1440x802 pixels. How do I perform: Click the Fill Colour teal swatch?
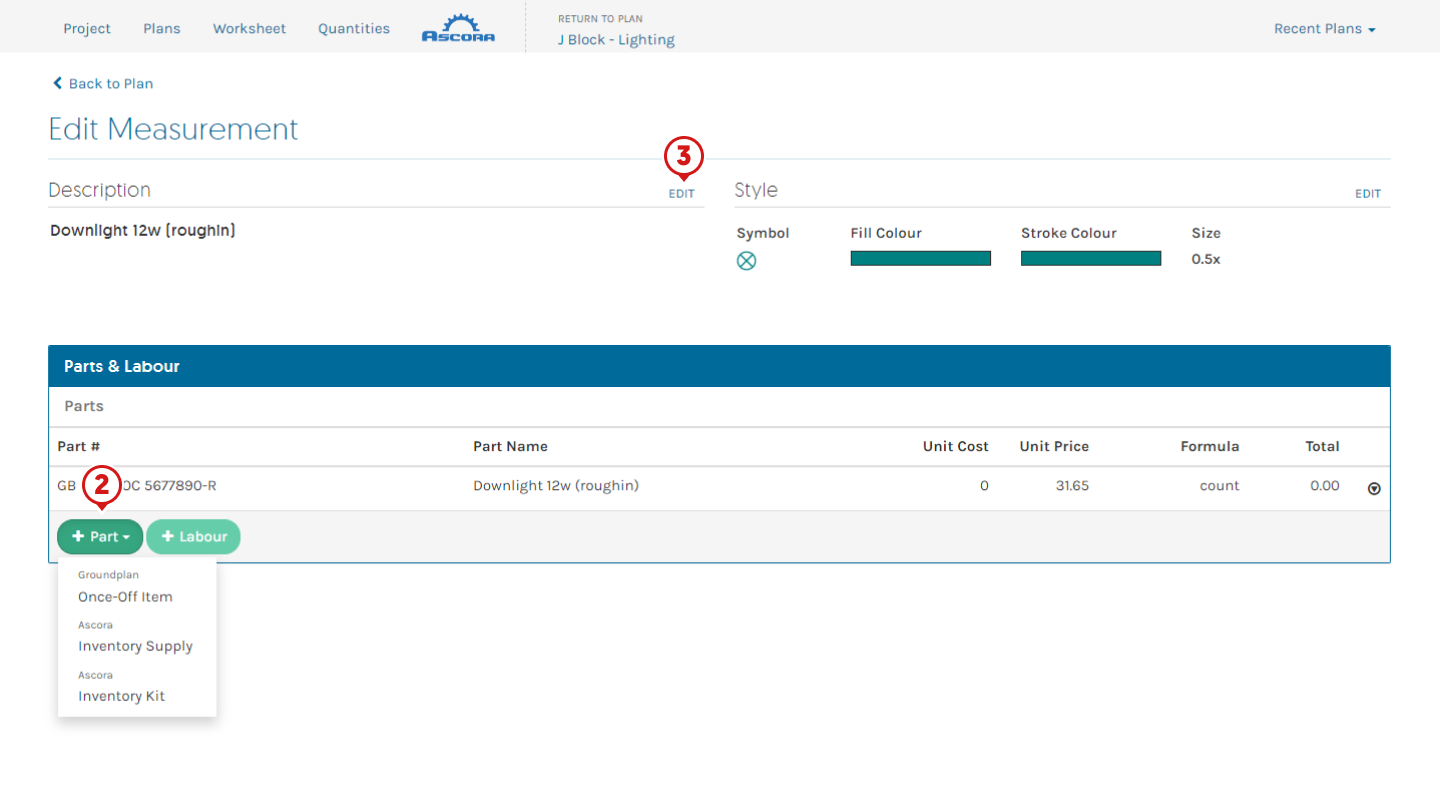click(x=920, y=259)
